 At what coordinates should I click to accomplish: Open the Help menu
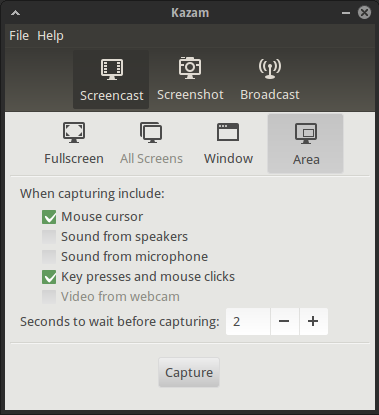pos(50,36)
